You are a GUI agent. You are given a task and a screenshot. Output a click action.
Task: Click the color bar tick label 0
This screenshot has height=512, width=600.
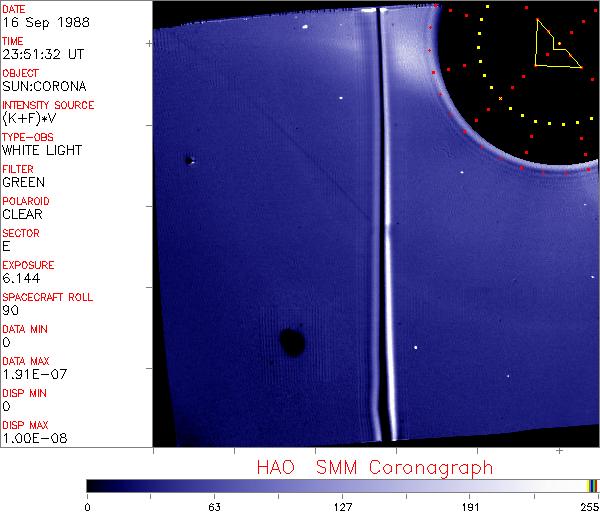point(88,507)
